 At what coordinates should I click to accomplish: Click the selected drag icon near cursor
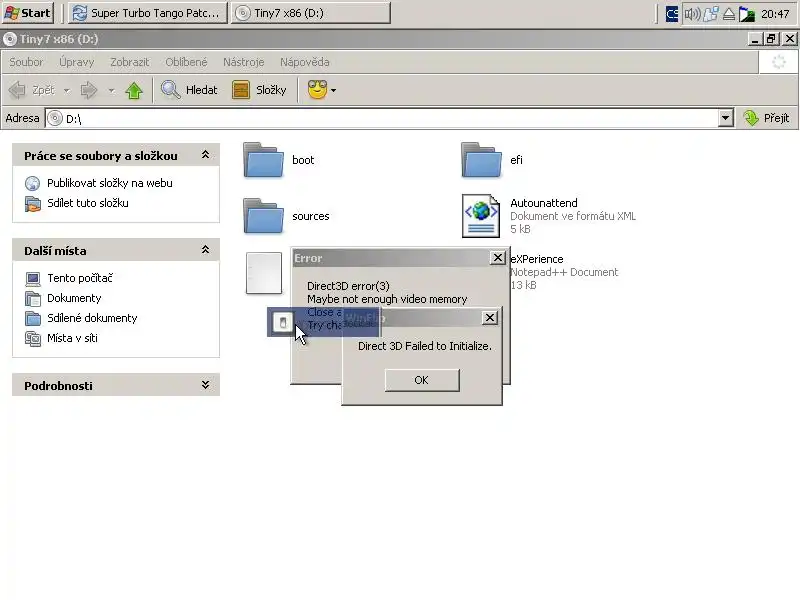283,322
